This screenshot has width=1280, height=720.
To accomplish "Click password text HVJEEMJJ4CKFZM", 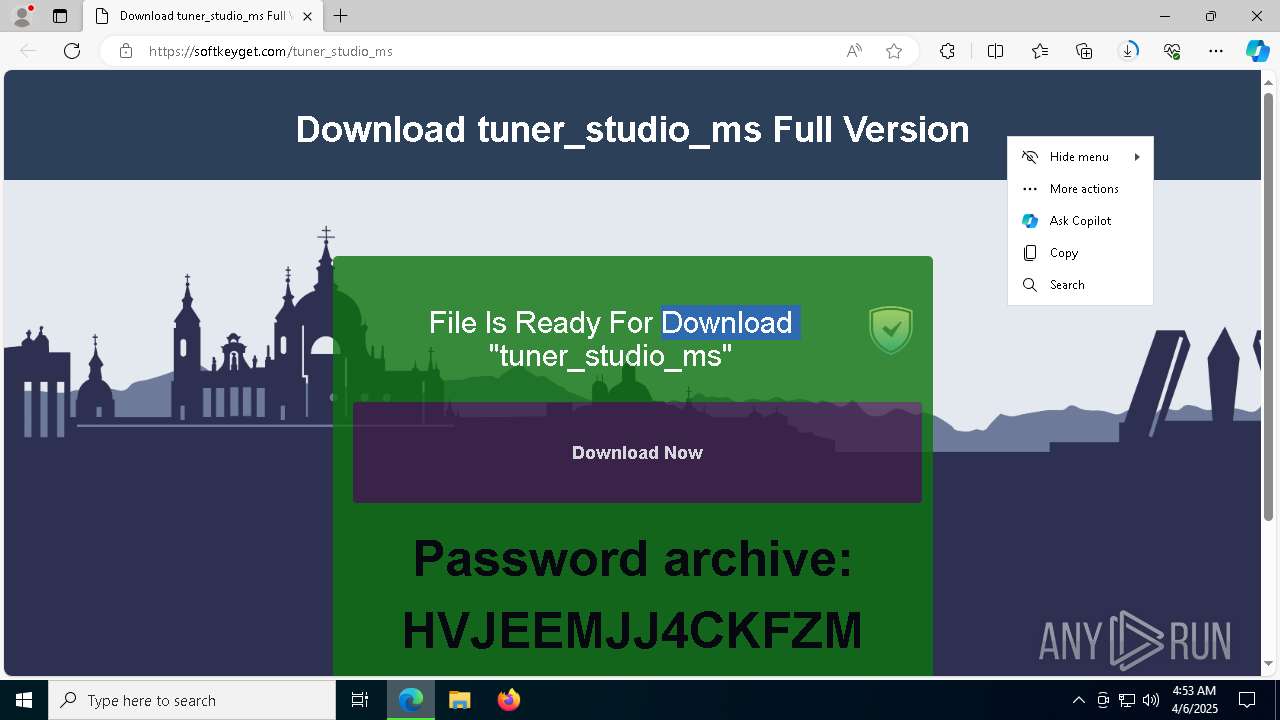I will (632, 631).
